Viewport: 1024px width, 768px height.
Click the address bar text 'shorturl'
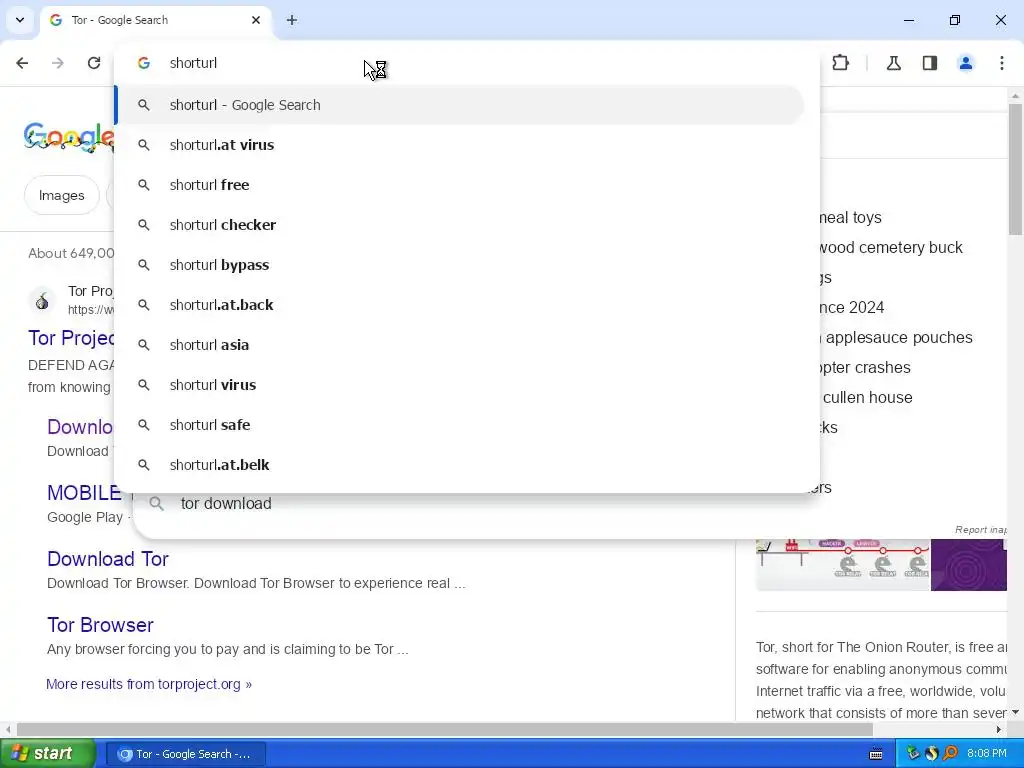[x=193, y=63]
